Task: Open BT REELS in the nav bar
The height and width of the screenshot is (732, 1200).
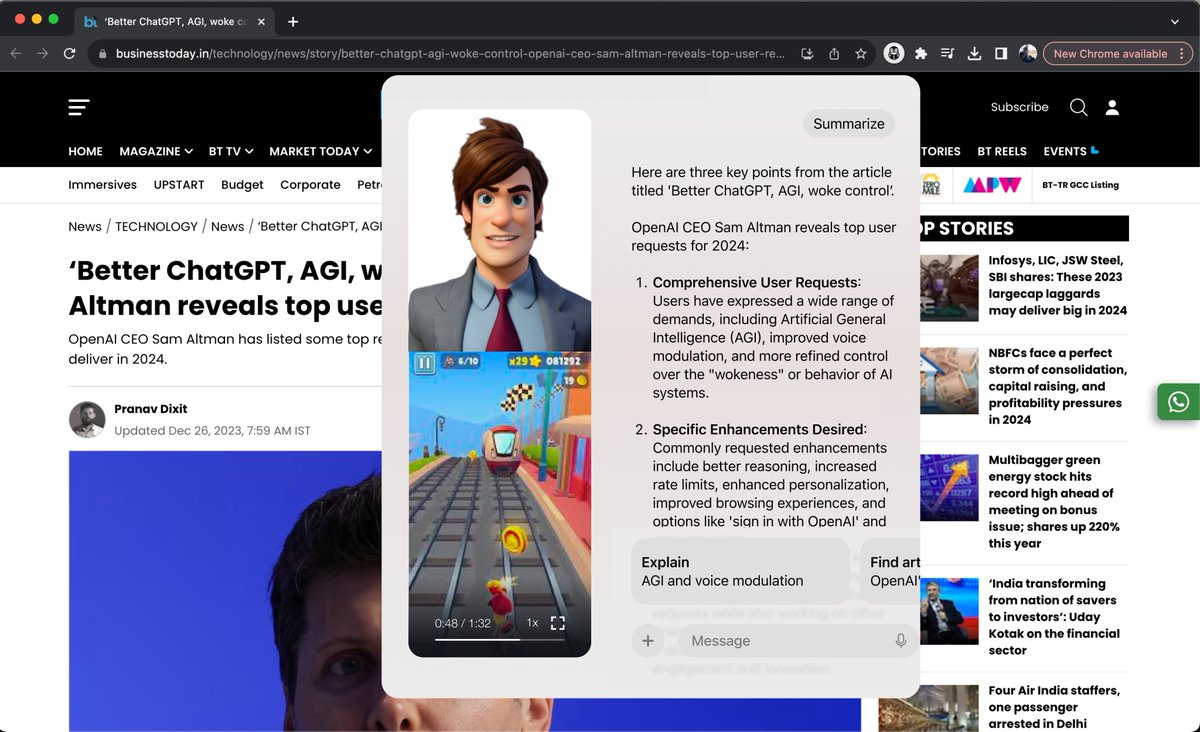Action: pyautogui.click(x=1002, y=151)
